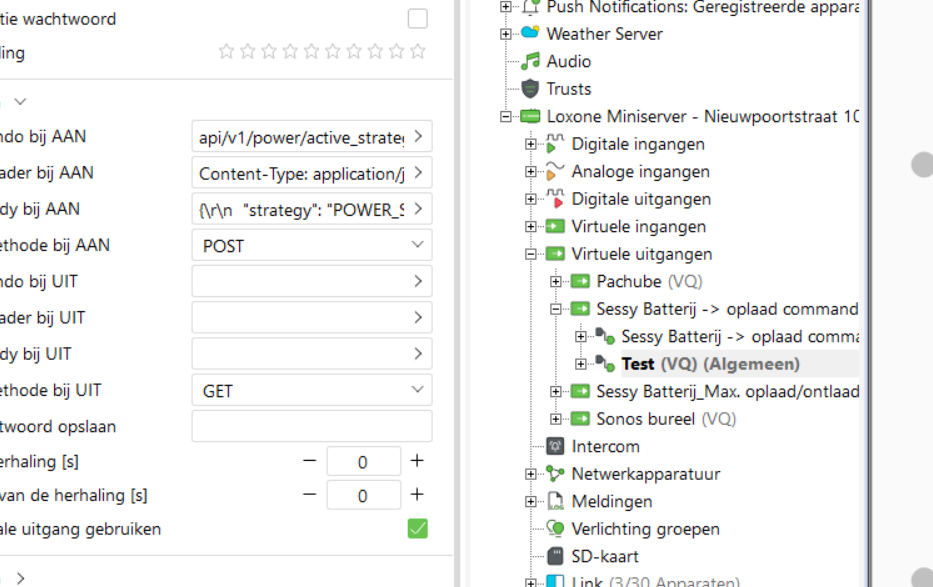Viewport: 933px width, 587px height.
Task: Uncheck the 'uitgang gebruiken' green checkbox
Action: pos(418,528)
